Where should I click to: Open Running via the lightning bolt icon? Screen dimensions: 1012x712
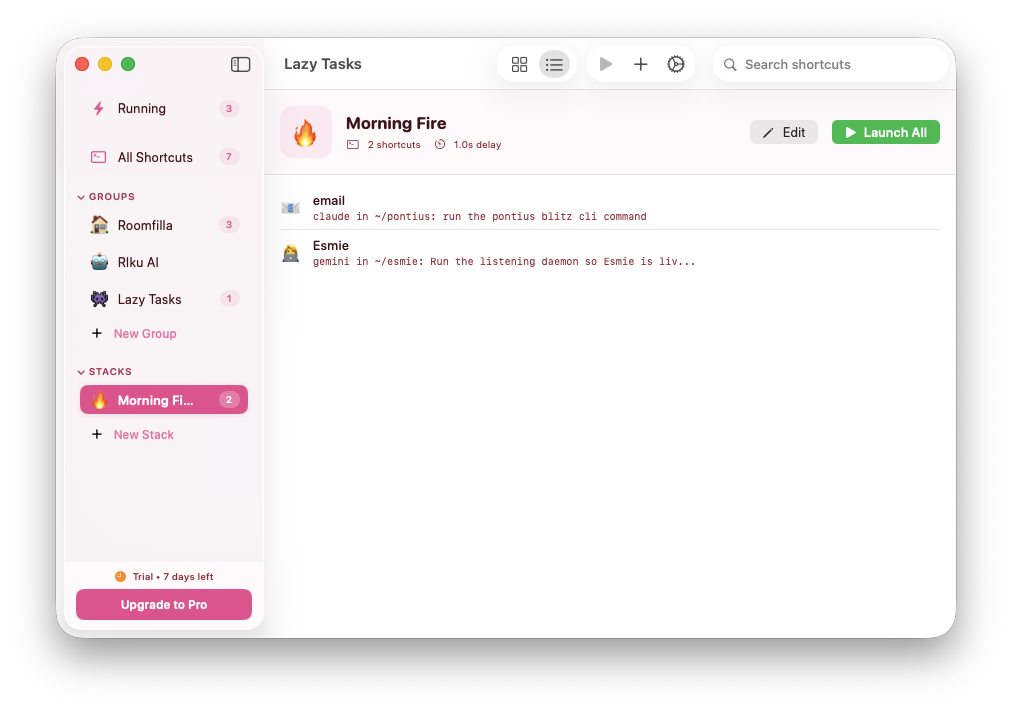97,108
